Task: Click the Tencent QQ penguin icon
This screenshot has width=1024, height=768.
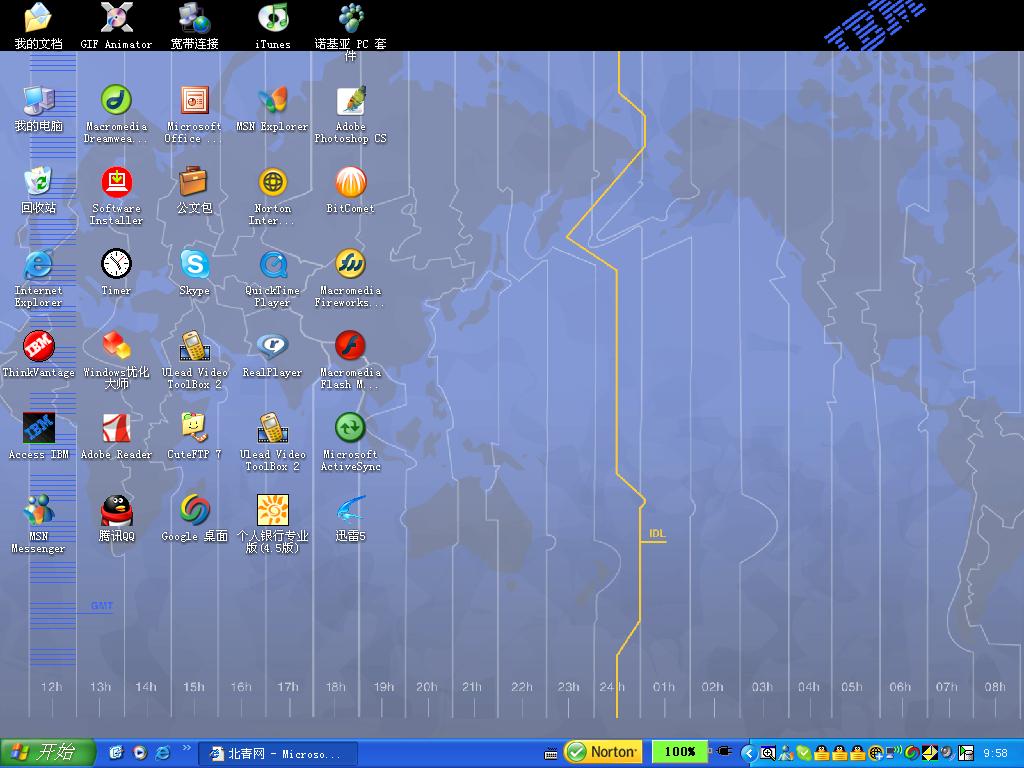Action: coord(116,512)
